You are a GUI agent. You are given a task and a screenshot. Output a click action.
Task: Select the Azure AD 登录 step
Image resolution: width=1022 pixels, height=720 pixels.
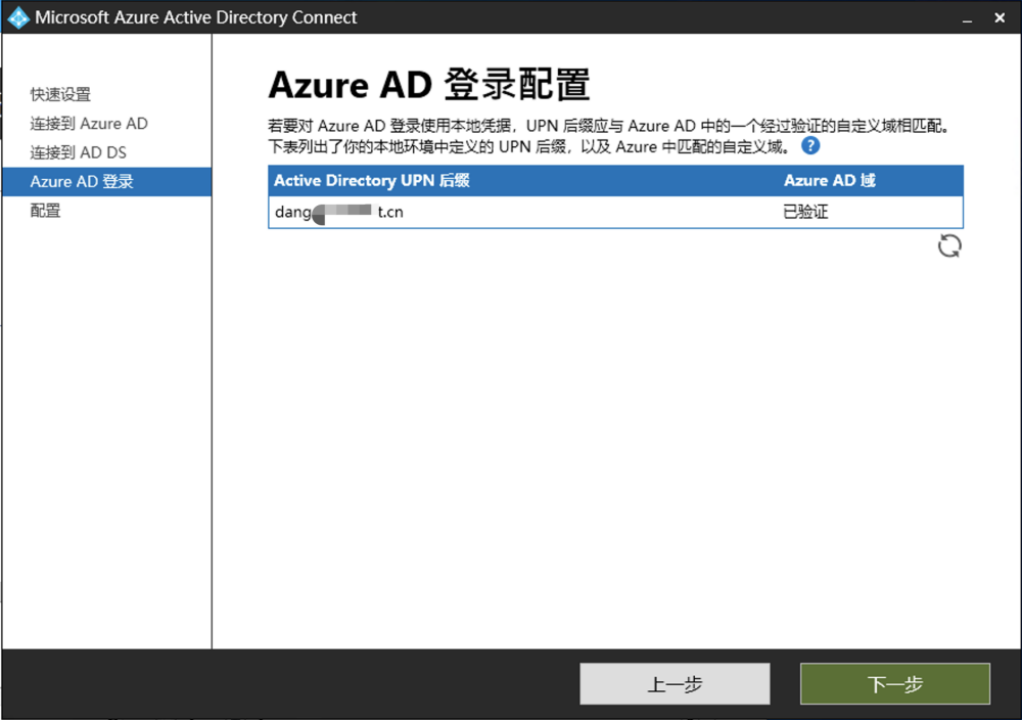coord(107,181)
